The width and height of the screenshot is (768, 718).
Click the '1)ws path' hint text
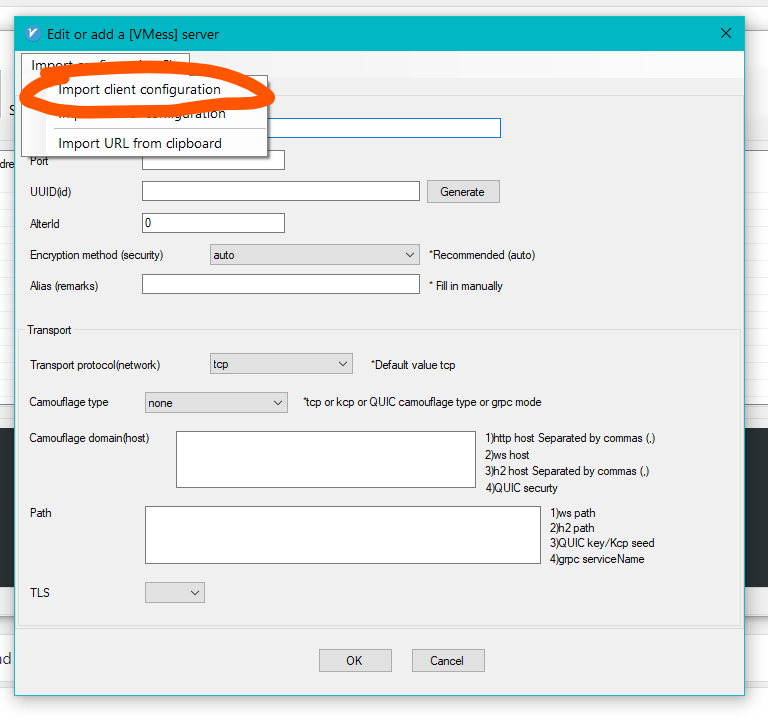[573, 513]
